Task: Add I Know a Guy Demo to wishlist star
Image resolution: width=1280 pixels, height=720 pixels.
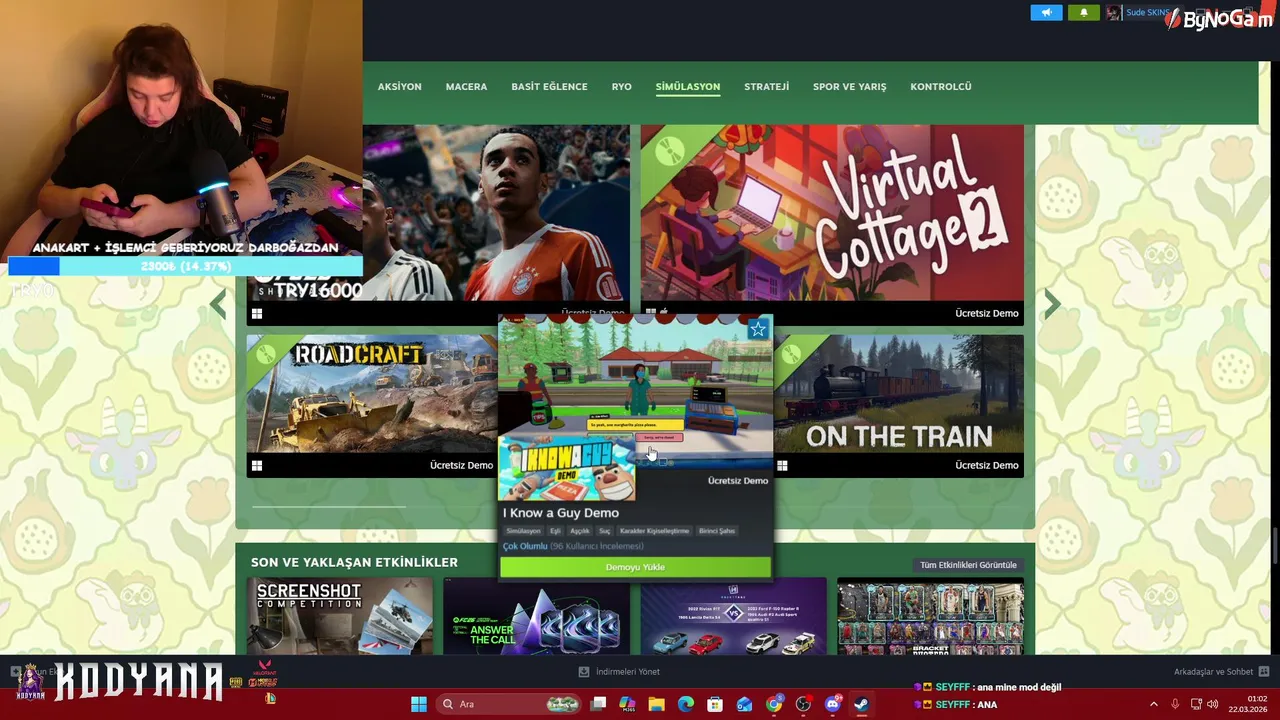Action: tap(758, 329)
